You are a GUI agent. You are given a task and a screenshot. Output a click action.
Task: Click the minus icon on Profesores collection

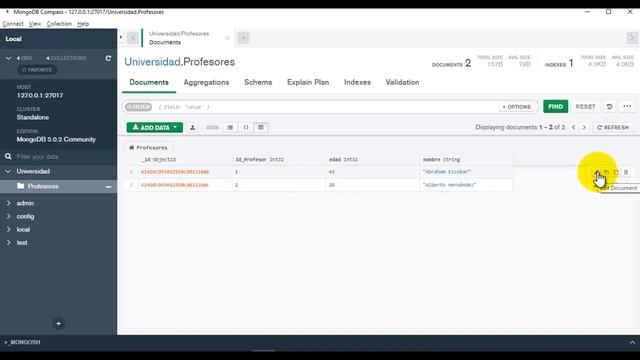[x=109, y=187]
